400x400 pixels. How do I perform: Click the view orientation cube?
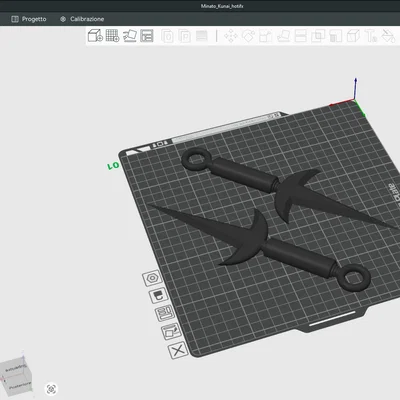[16, 376]
